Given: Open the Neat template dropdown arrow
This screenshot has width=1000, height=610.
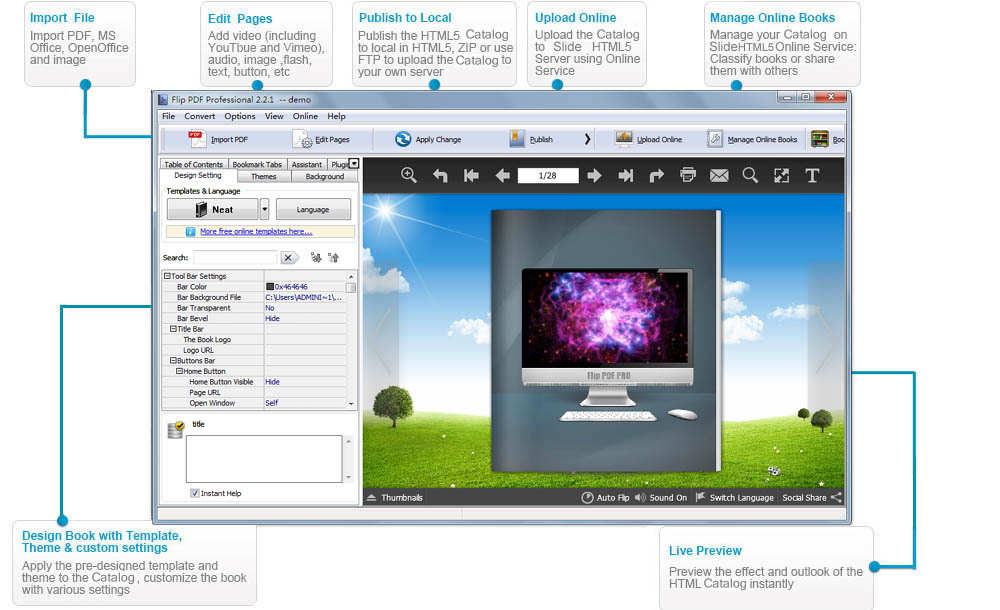Looking at the screenshot, I should 264,209.
